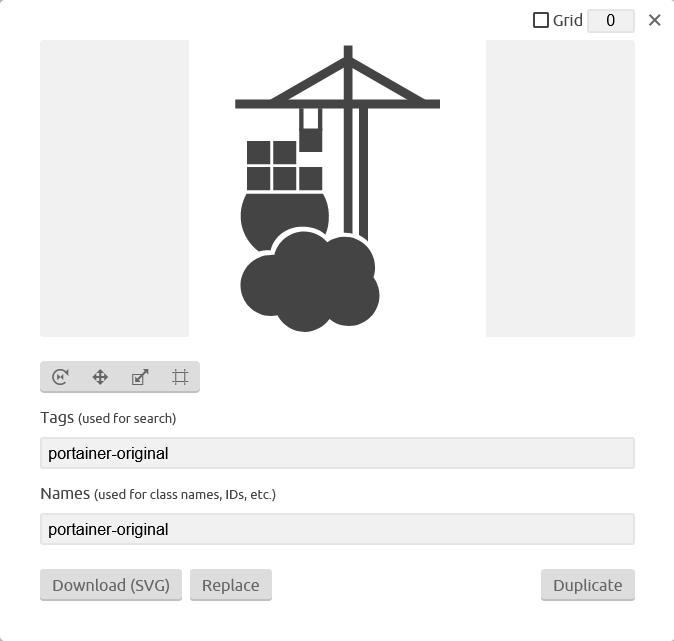674x641 pixels.
Task: Click the "Names (used for class names, IDs, etc.)" label
Action: (158, 494)
